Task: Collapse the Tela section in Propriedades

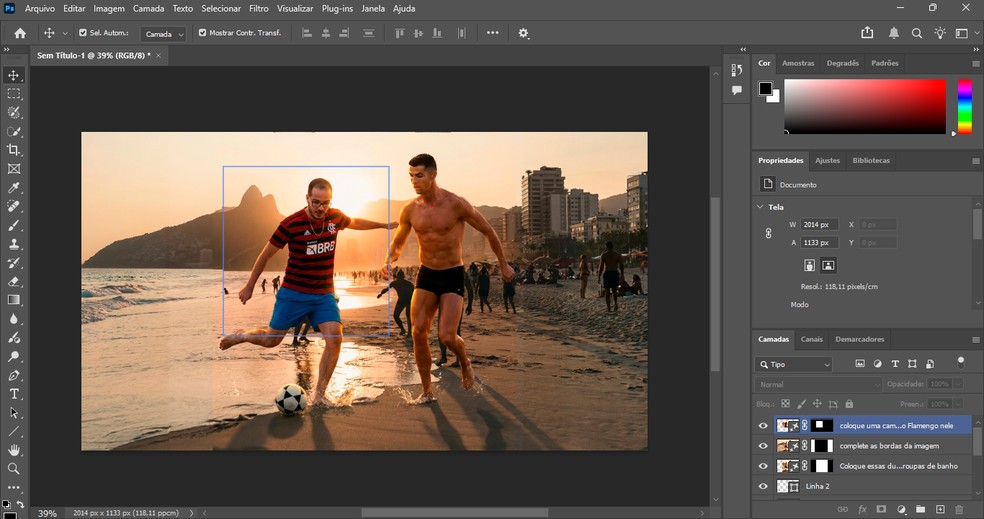Action: pos(760,207)
